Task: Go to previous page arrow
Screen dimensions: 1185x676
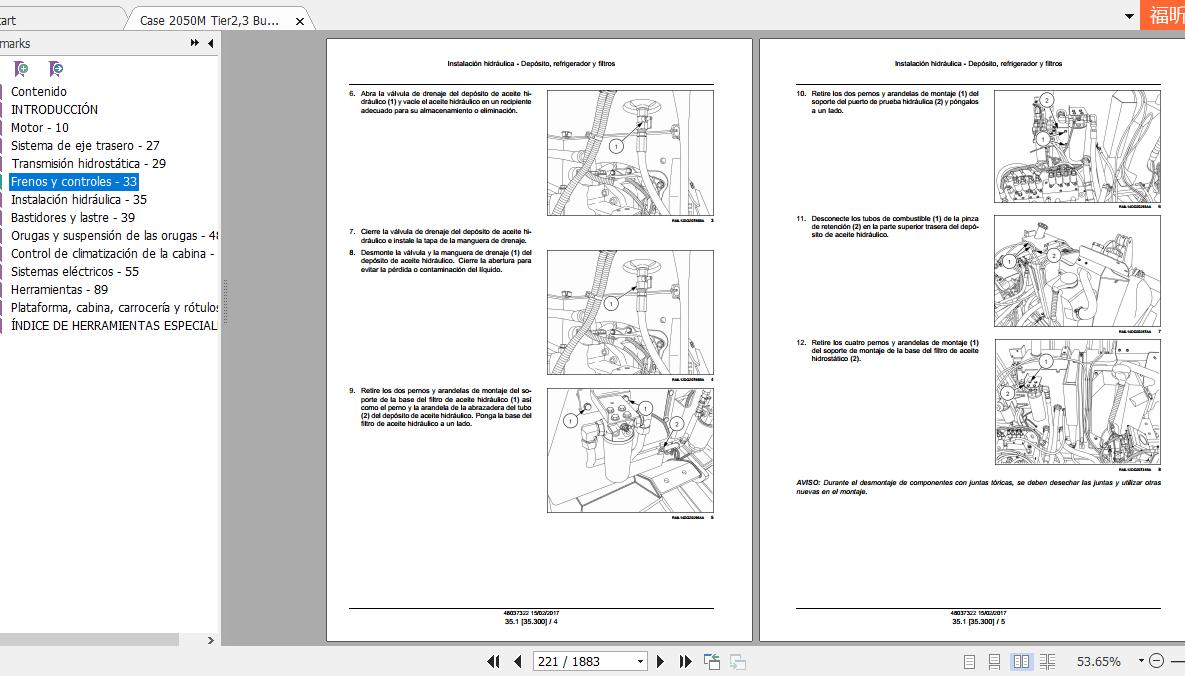Action: [x=518, y=662]
